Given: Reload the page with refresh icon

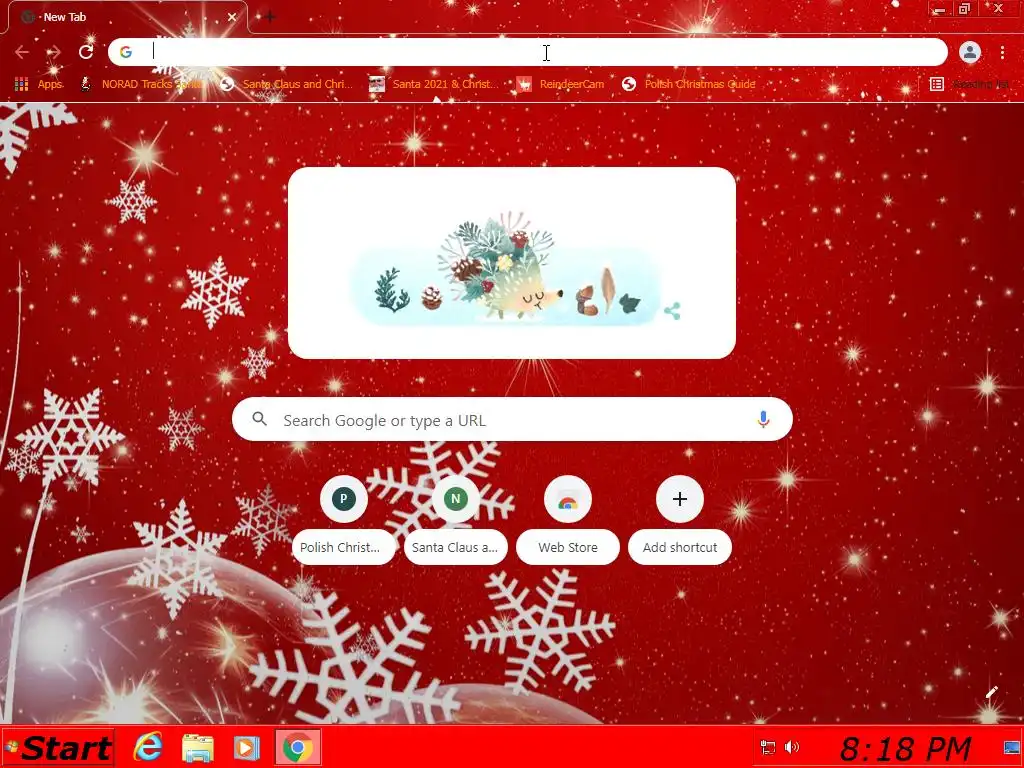Looking at the screenshot, I should [86, 52].
